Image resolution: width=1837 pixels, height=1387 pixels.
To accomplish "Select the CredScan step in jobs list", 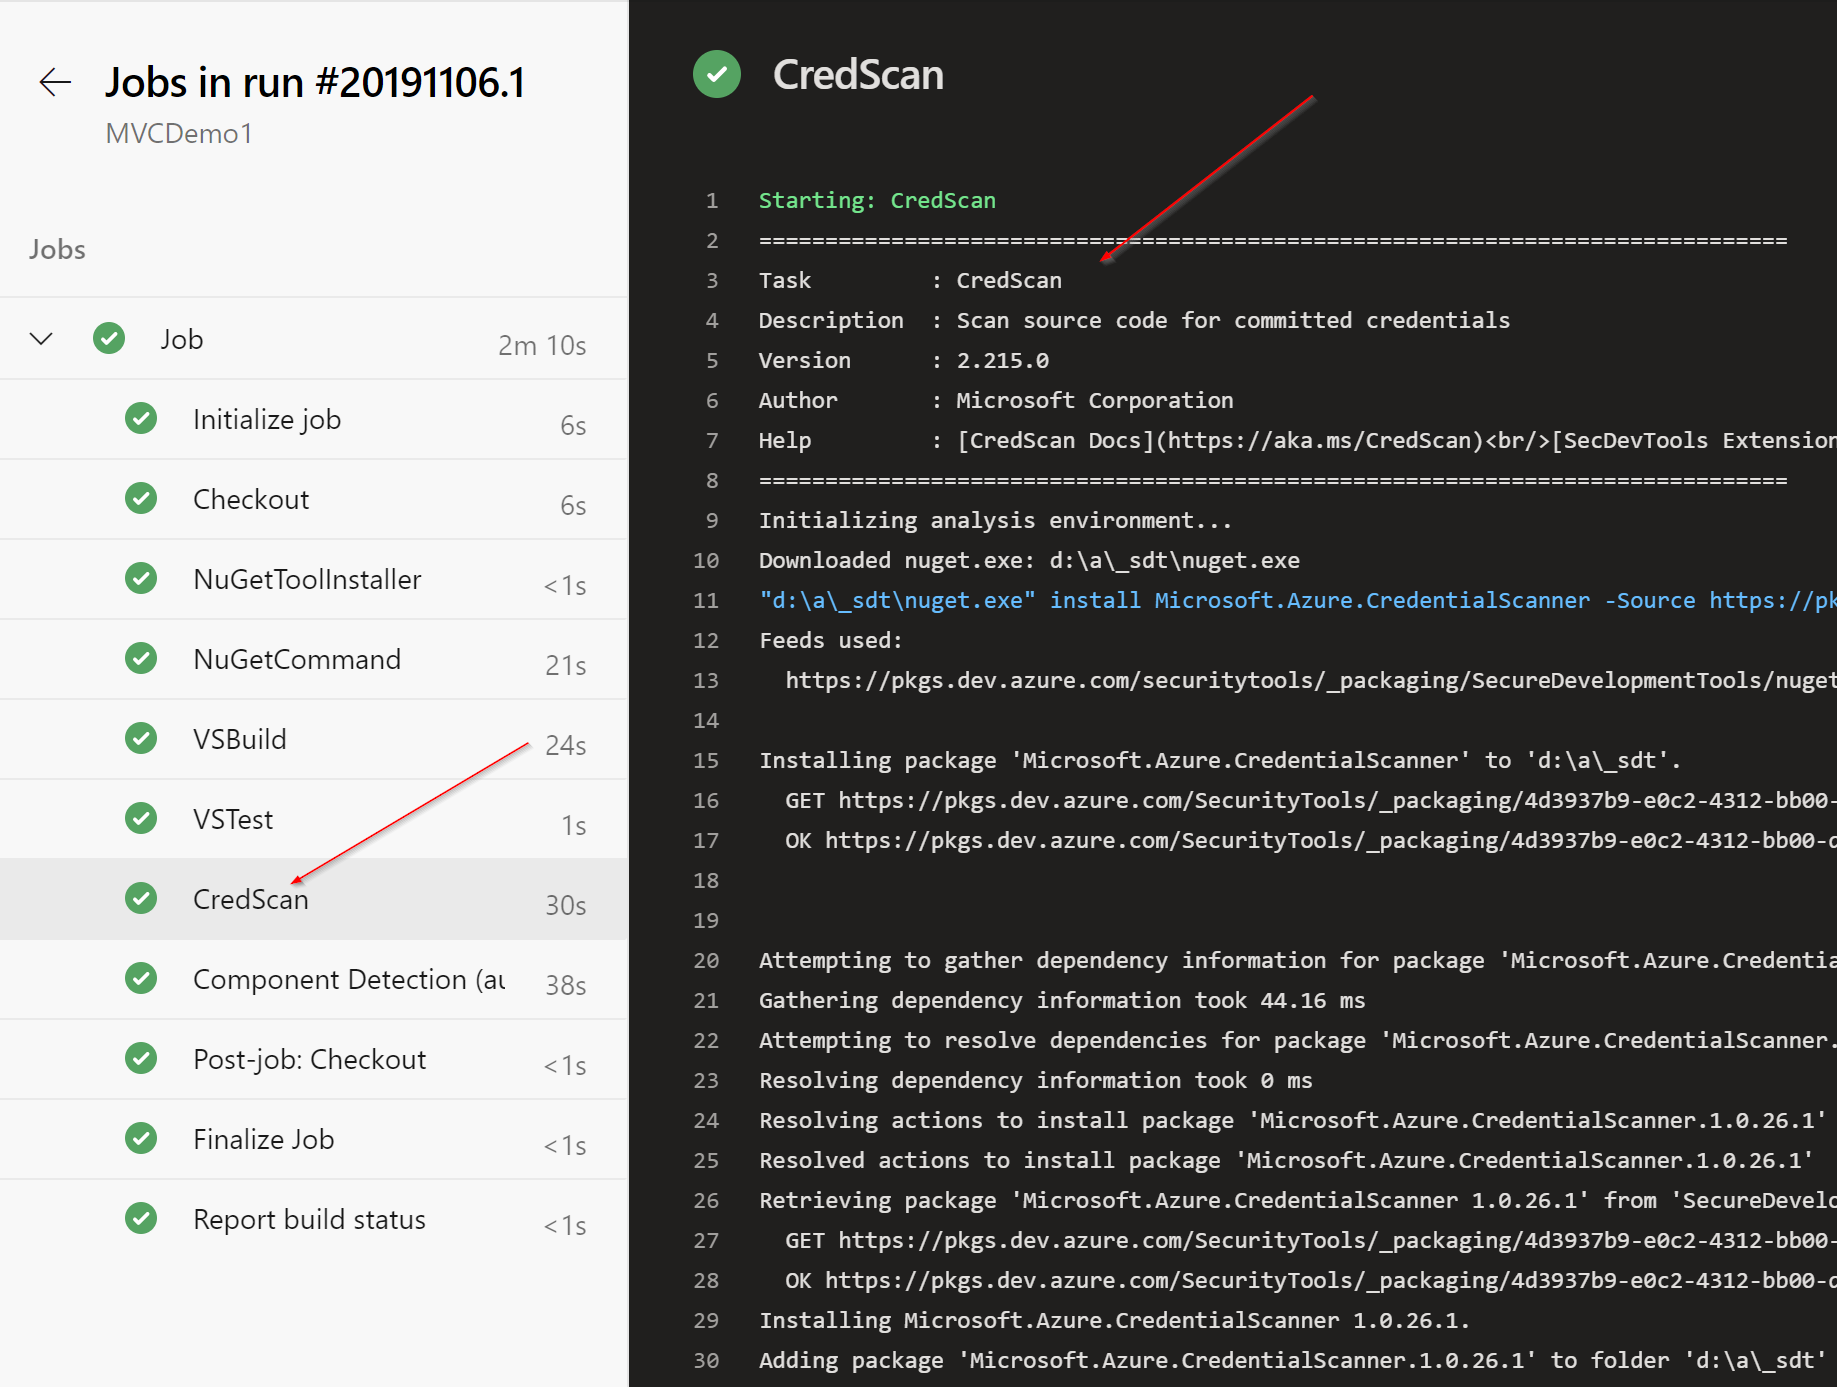I will 250,900.
